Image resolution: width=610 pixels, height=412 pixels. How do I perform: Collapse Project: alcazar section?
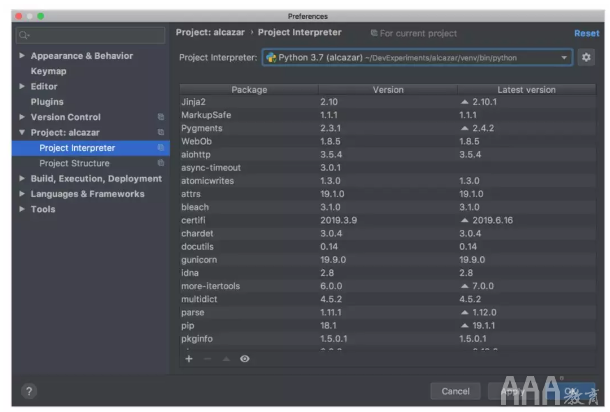[x=22, y=132]
